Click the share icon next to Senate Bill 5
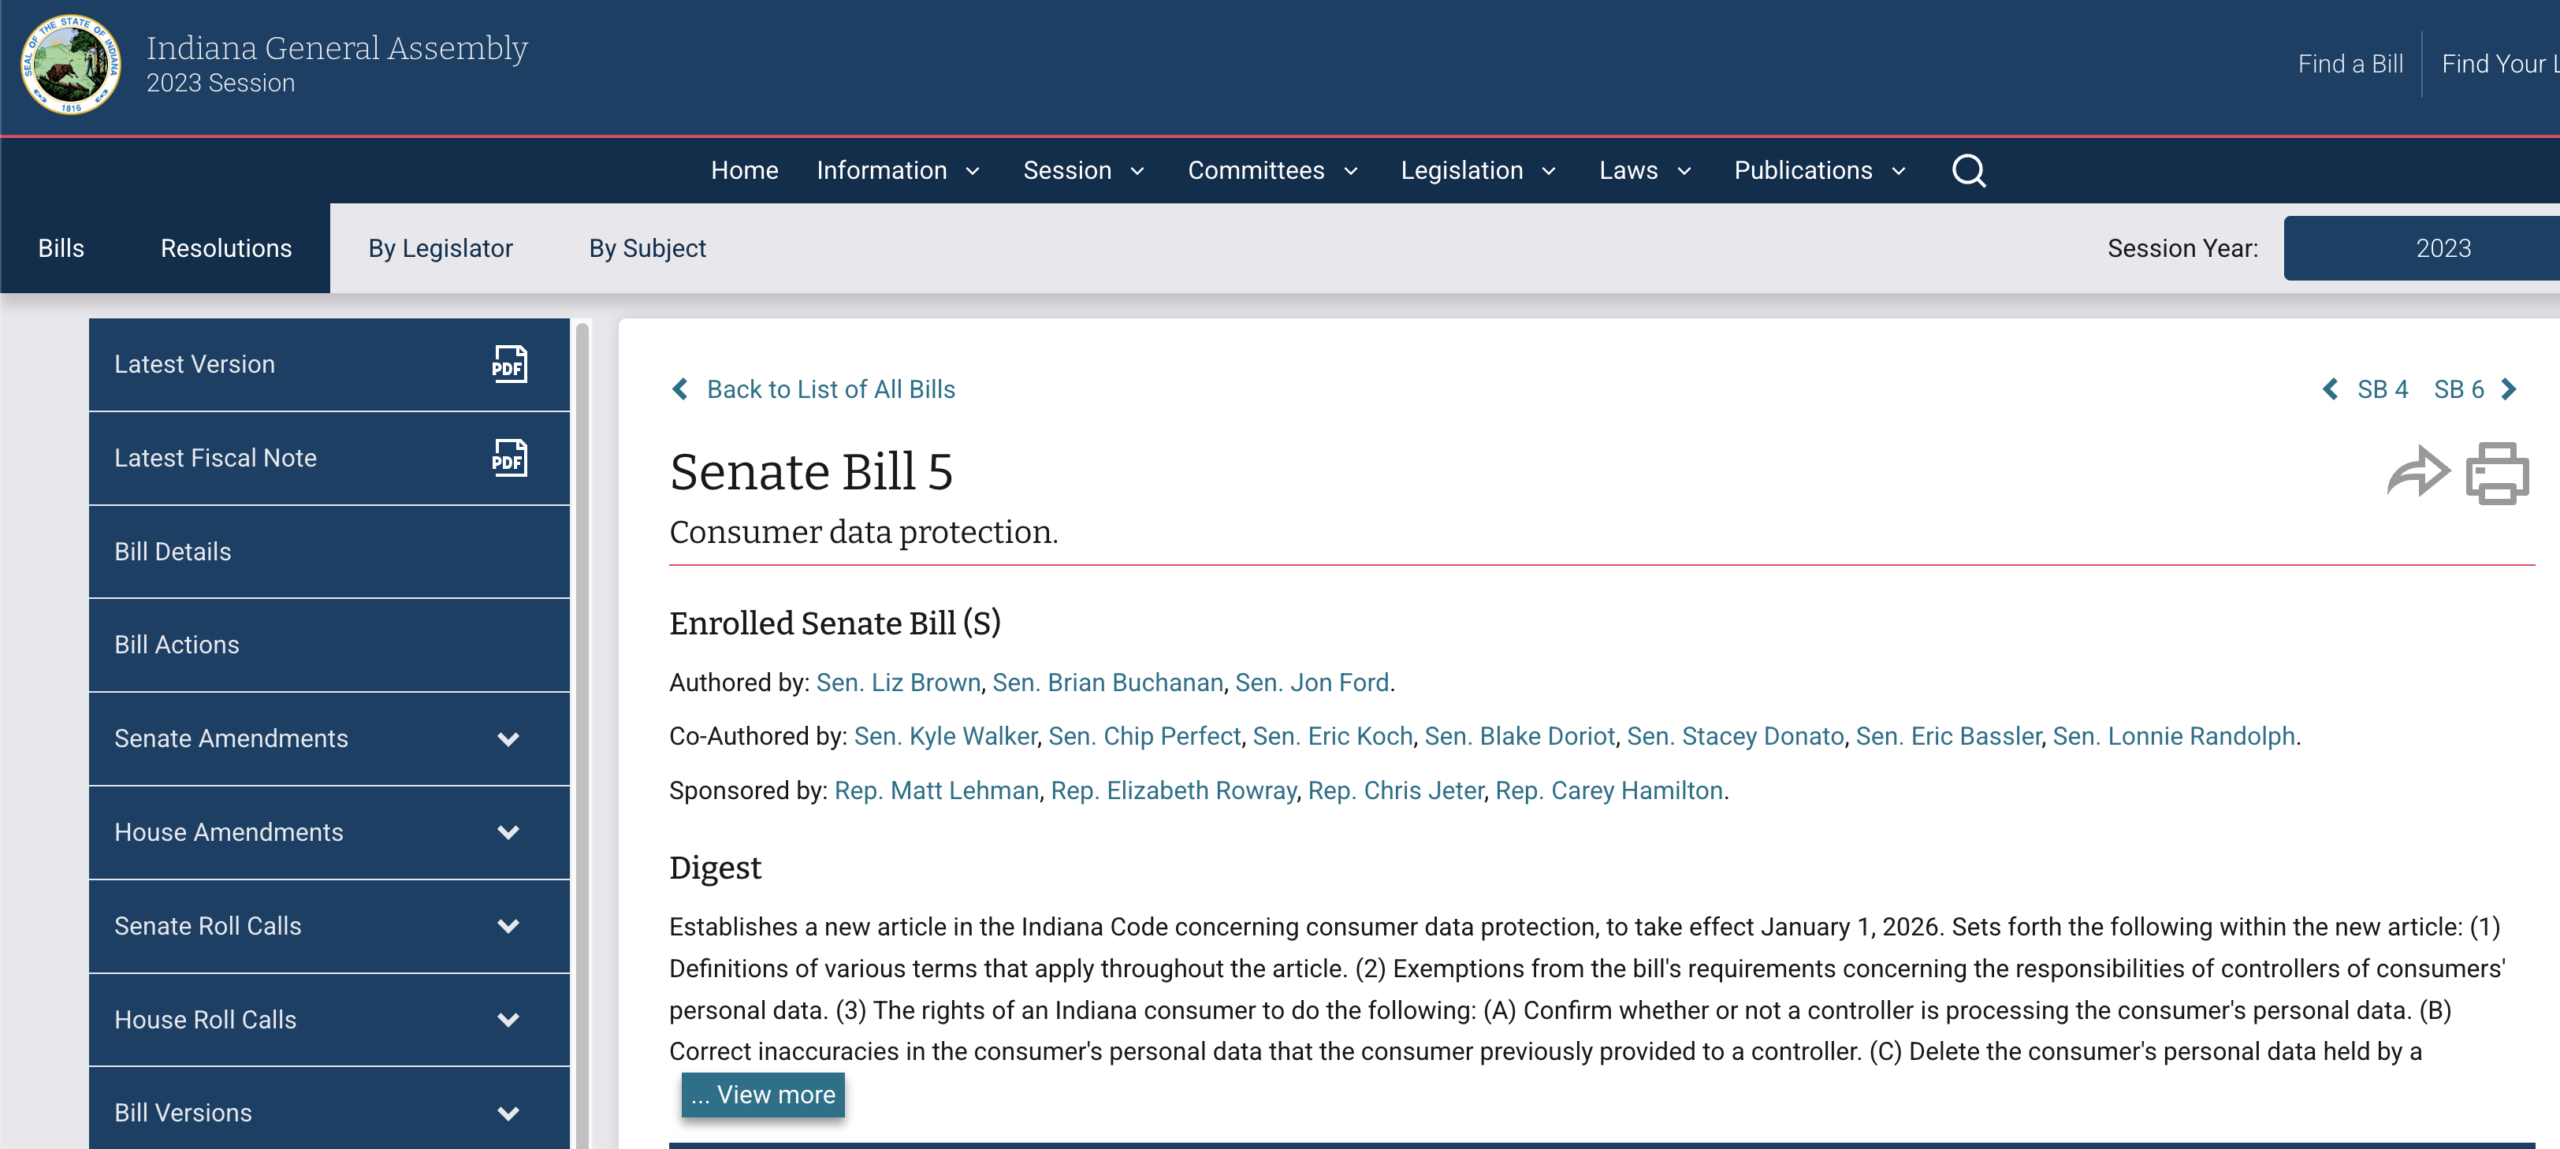The height and width of the screenshot is (1149, 2560). 2418,472
